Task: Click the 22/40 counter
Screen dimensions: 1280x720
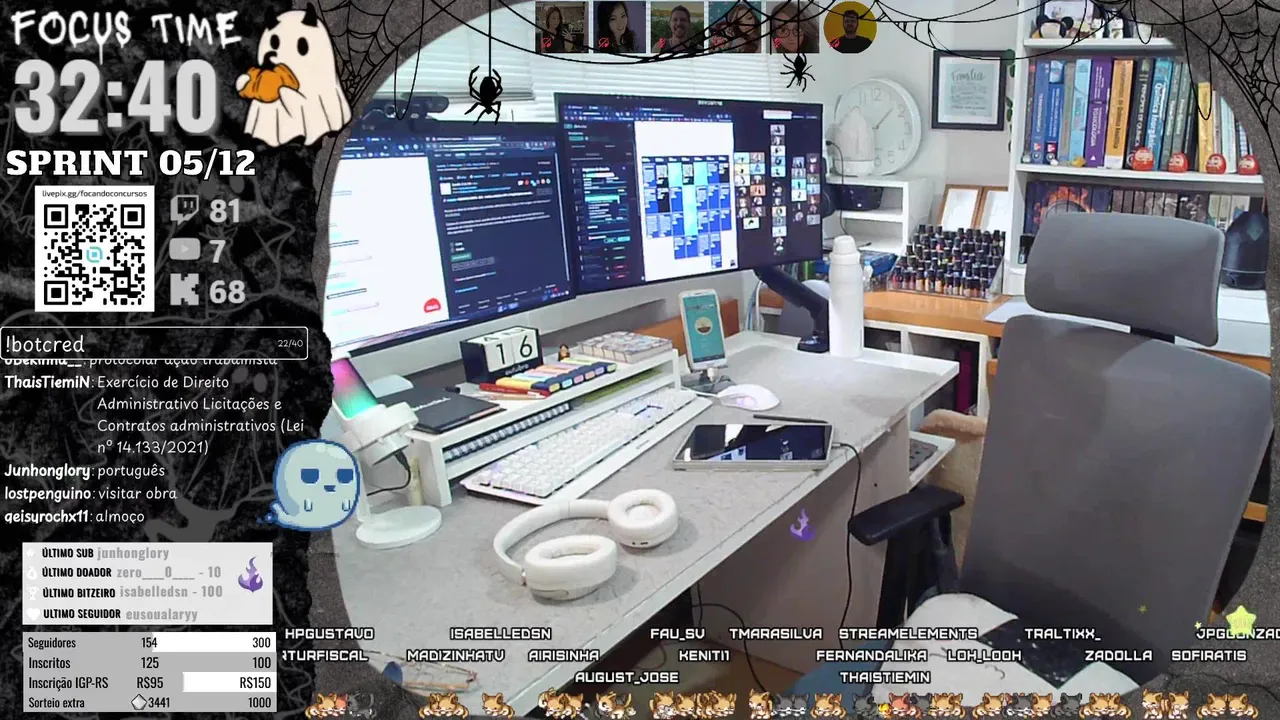Action: point(289,344)
